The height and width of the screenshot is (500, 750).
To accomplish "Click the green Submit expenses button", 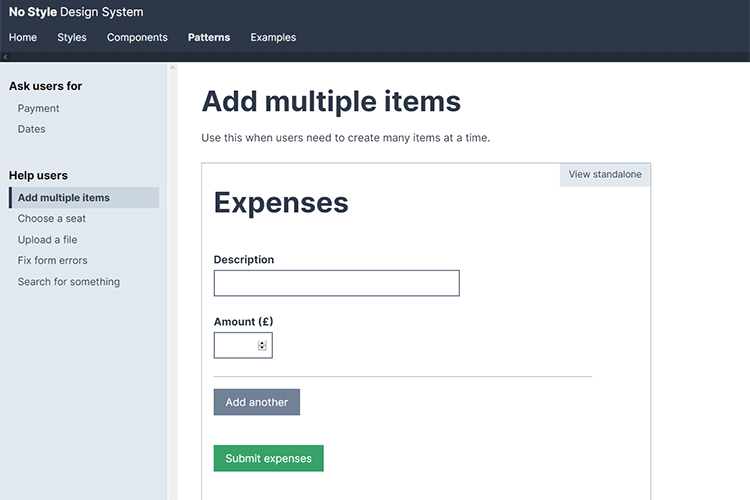I will pos(268,459).
